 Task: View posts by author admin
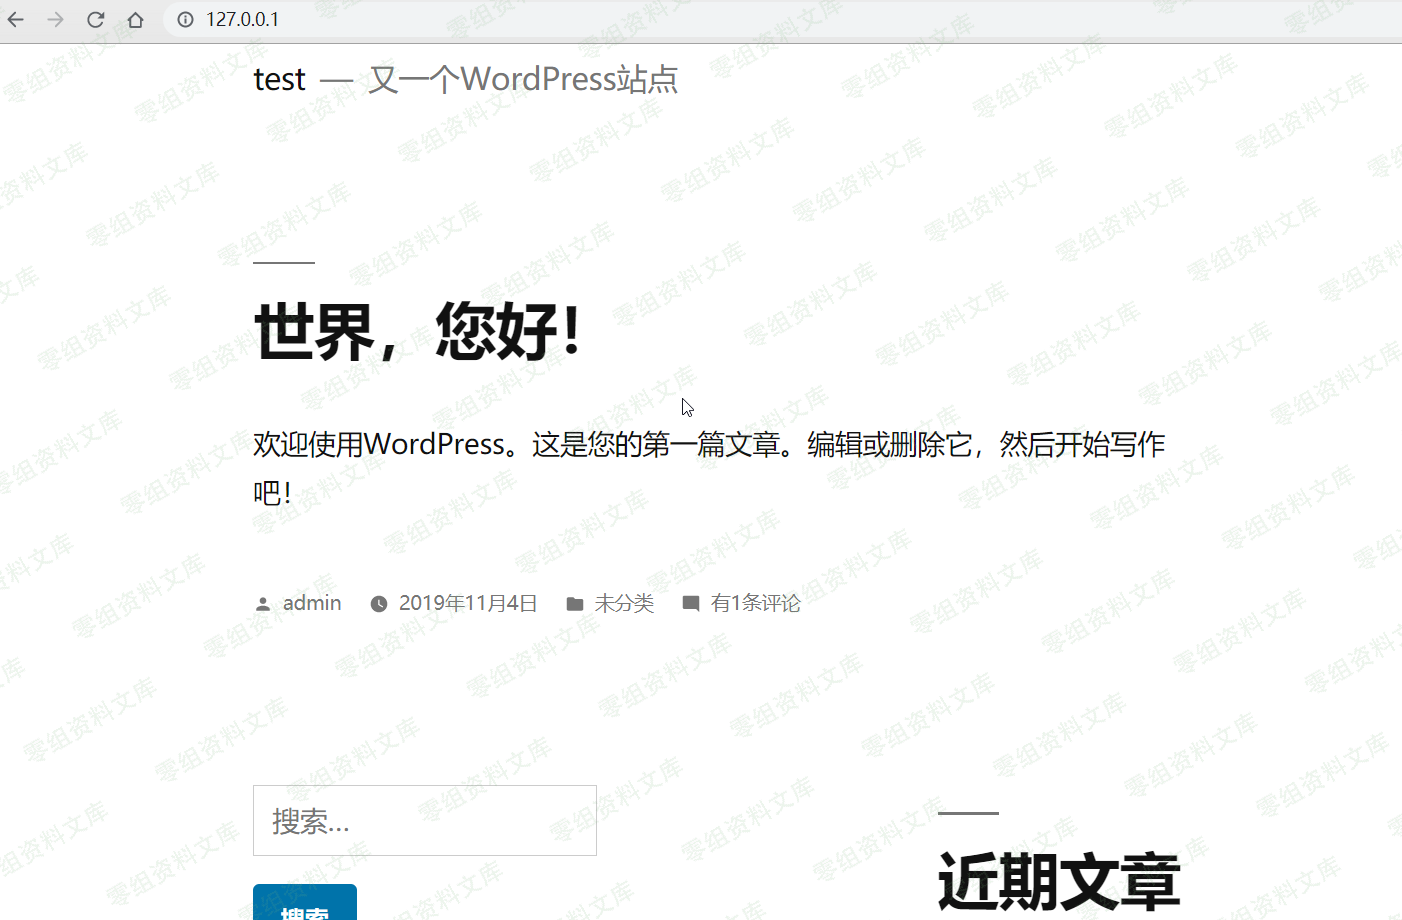[312, 603]
